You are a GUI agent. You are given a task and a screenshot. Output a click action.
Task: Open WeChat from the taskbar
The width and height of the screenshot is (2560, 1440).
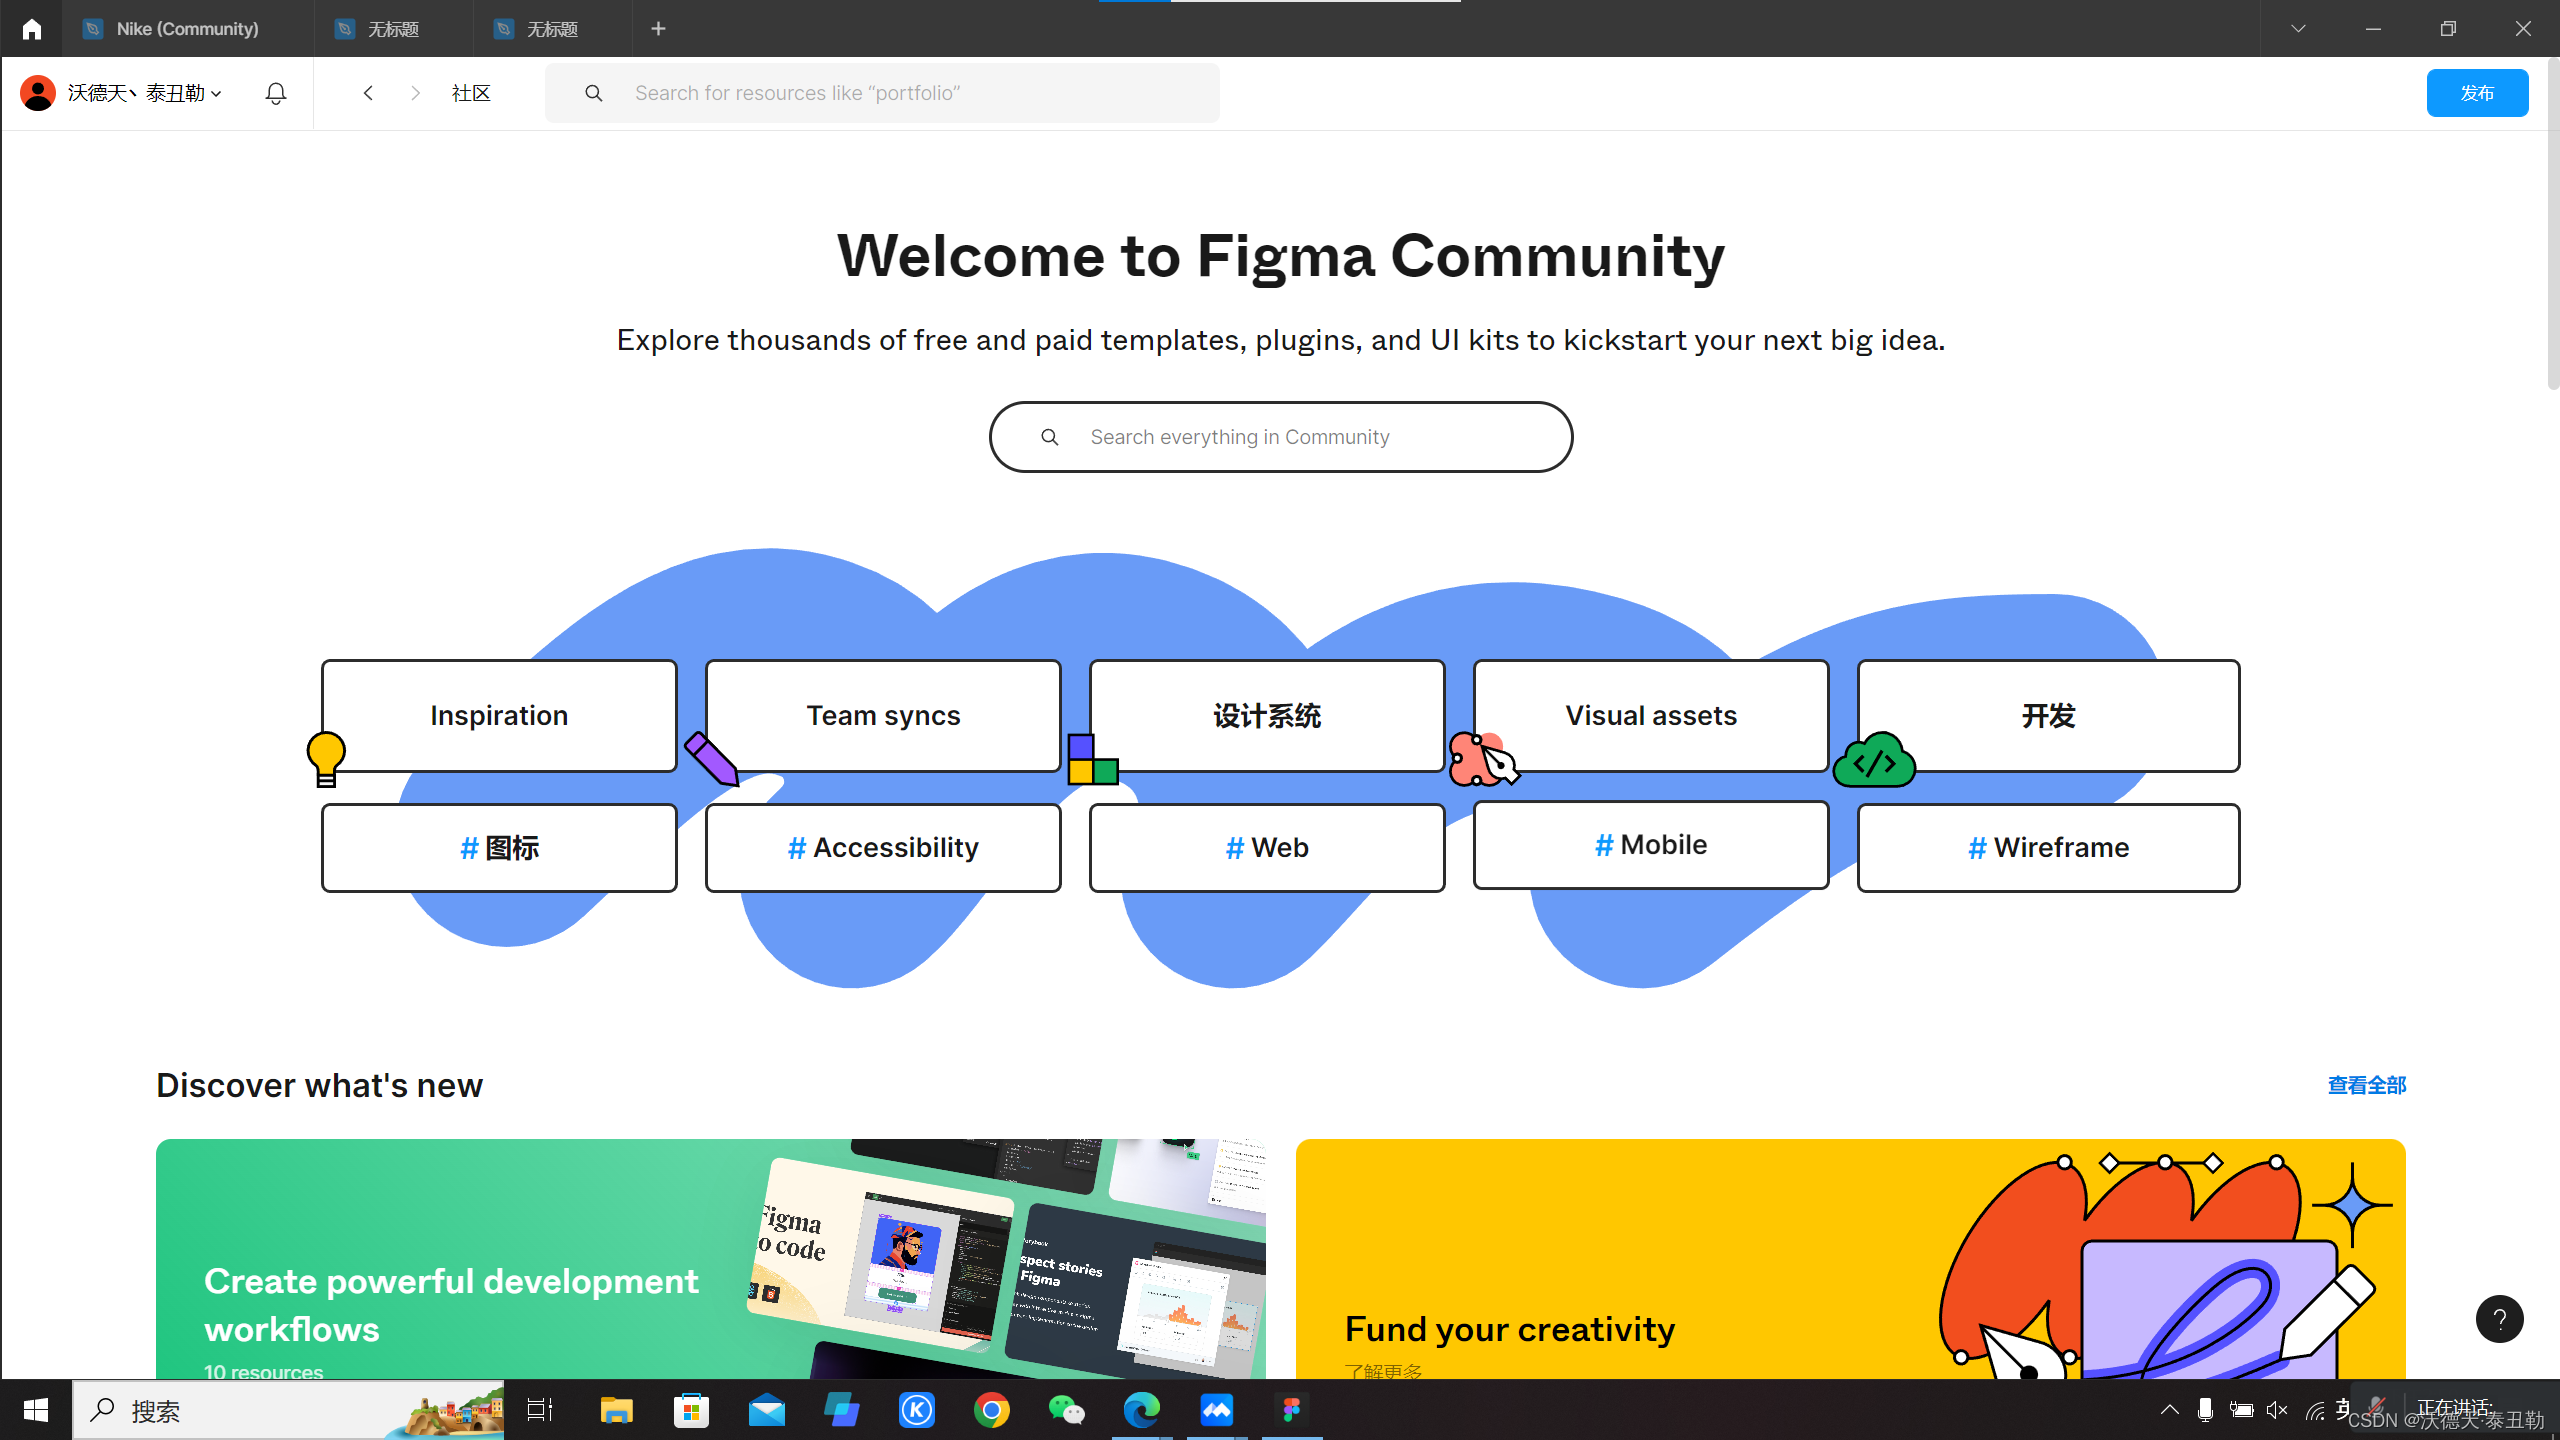pos(1067,1410)
